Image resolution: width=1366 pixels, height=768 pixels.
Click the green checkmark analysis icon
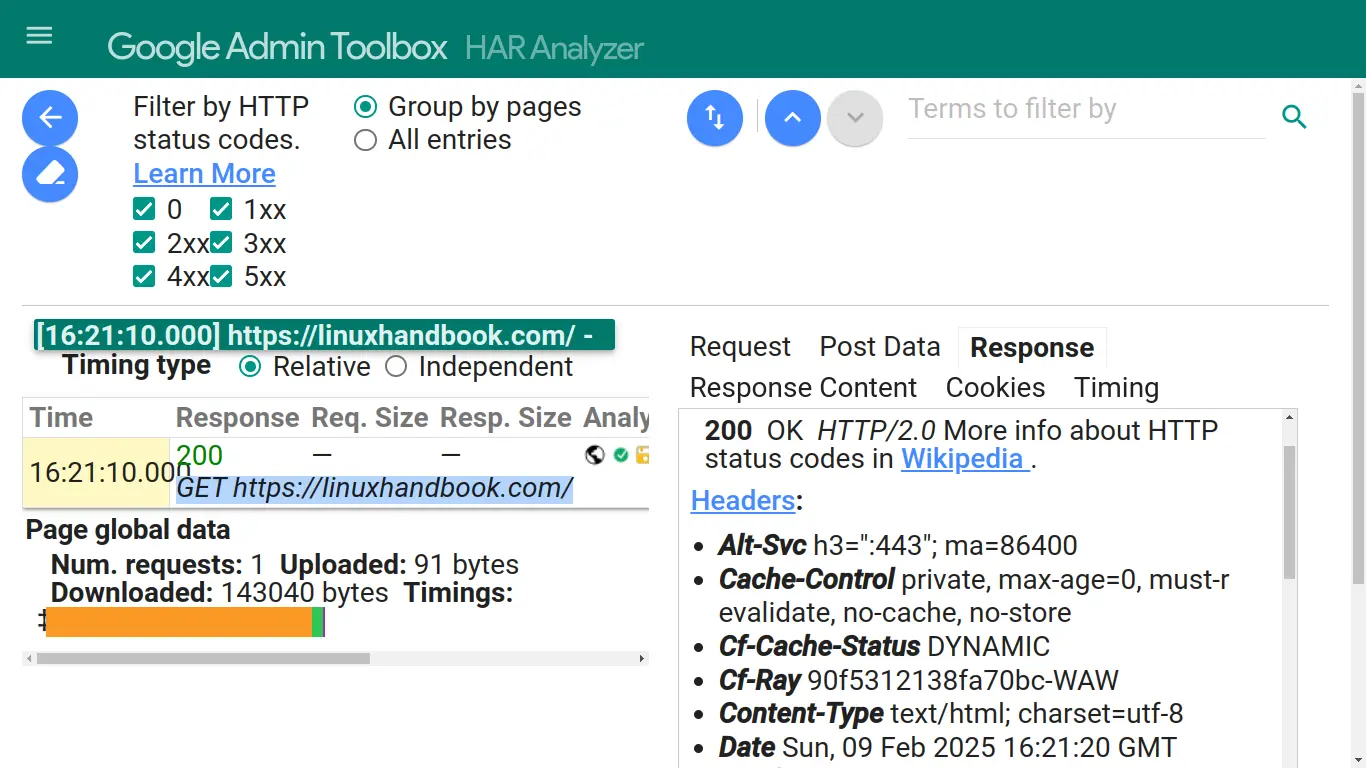621,455
